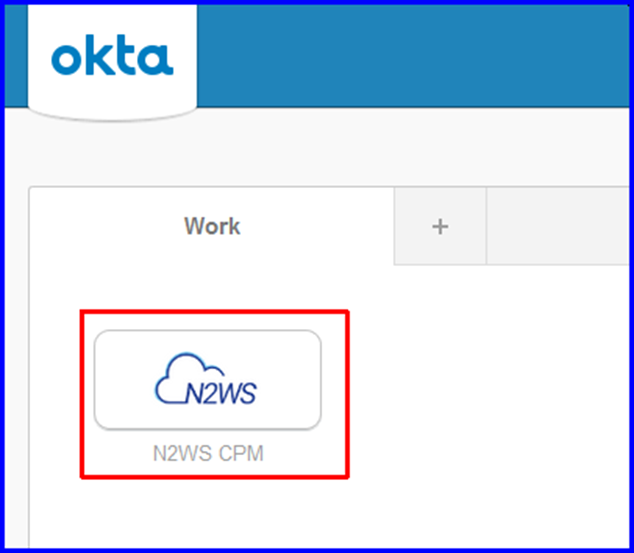Launch the N2WS cloud app tile
The image size is (634, 553).
tap(208, 380)
